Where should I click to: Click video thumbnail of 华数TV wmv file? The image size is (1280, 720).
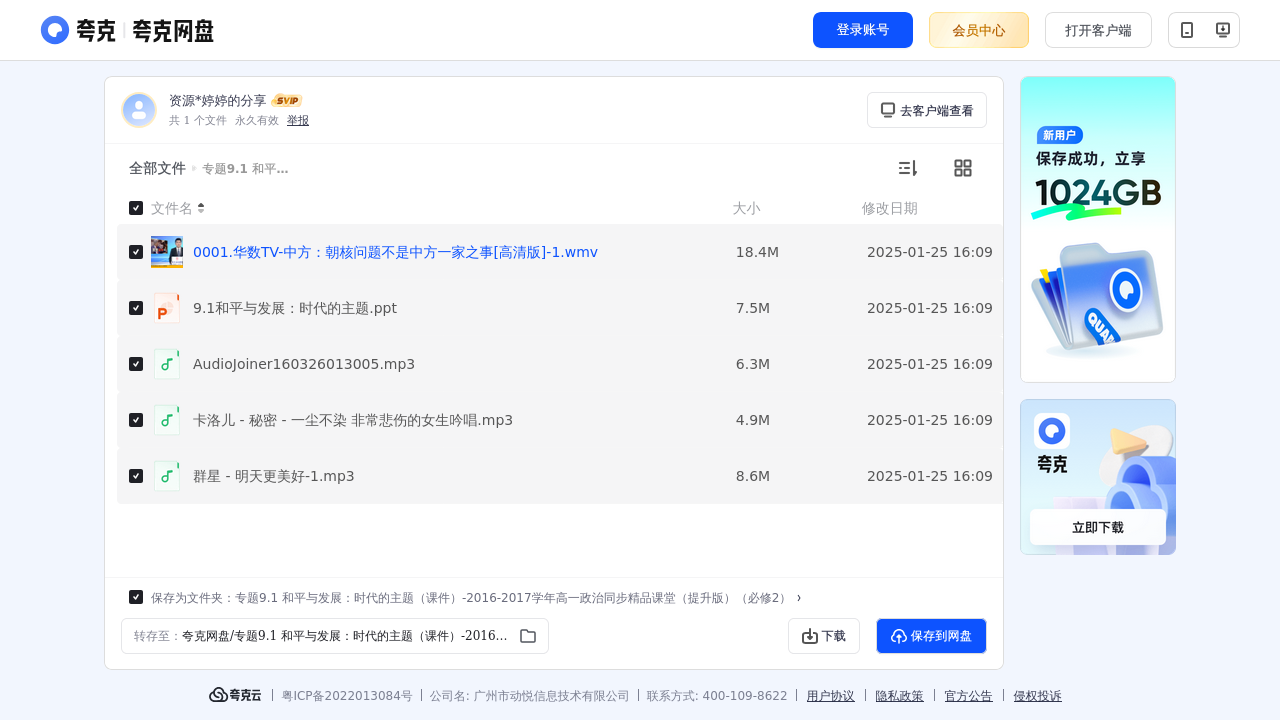(167, 252)
